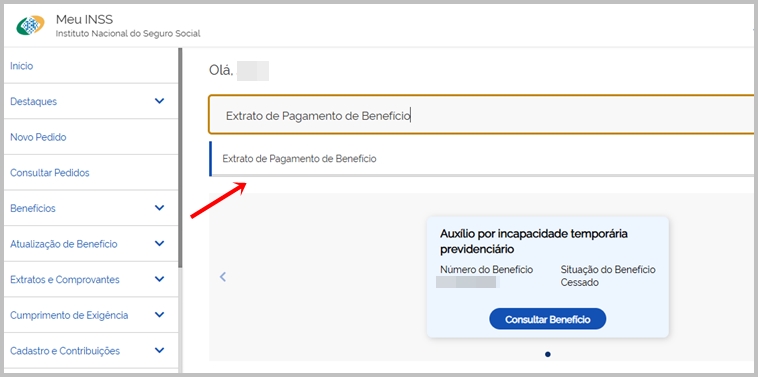Image resolution: width=758 pixels, height=377 pixels.
Task: Expand the Destaques chevron
Action: point(159,101)
